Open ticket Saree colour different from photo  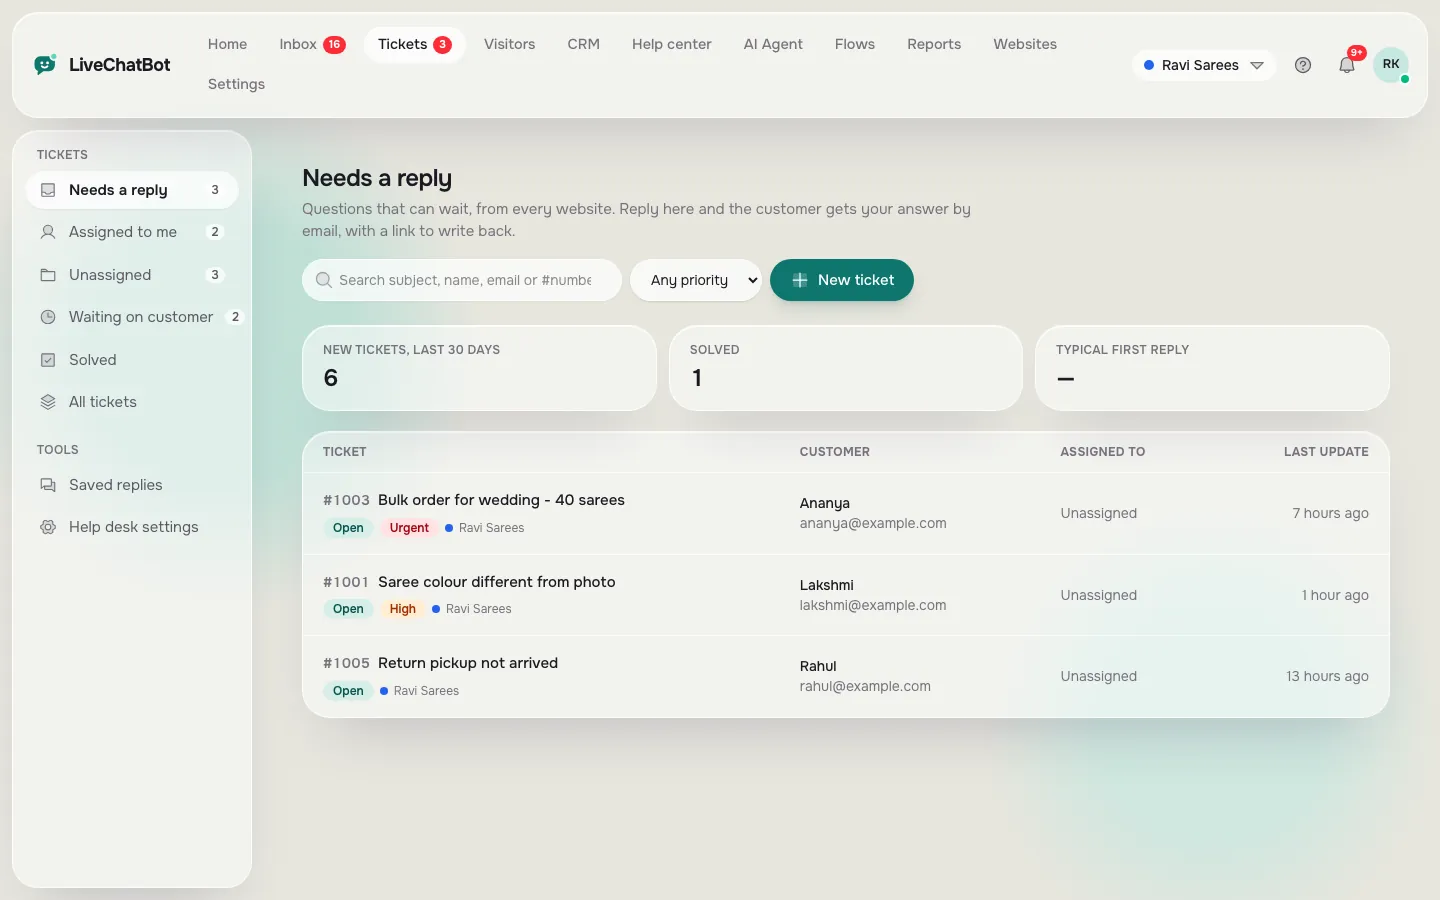point(496,582)
